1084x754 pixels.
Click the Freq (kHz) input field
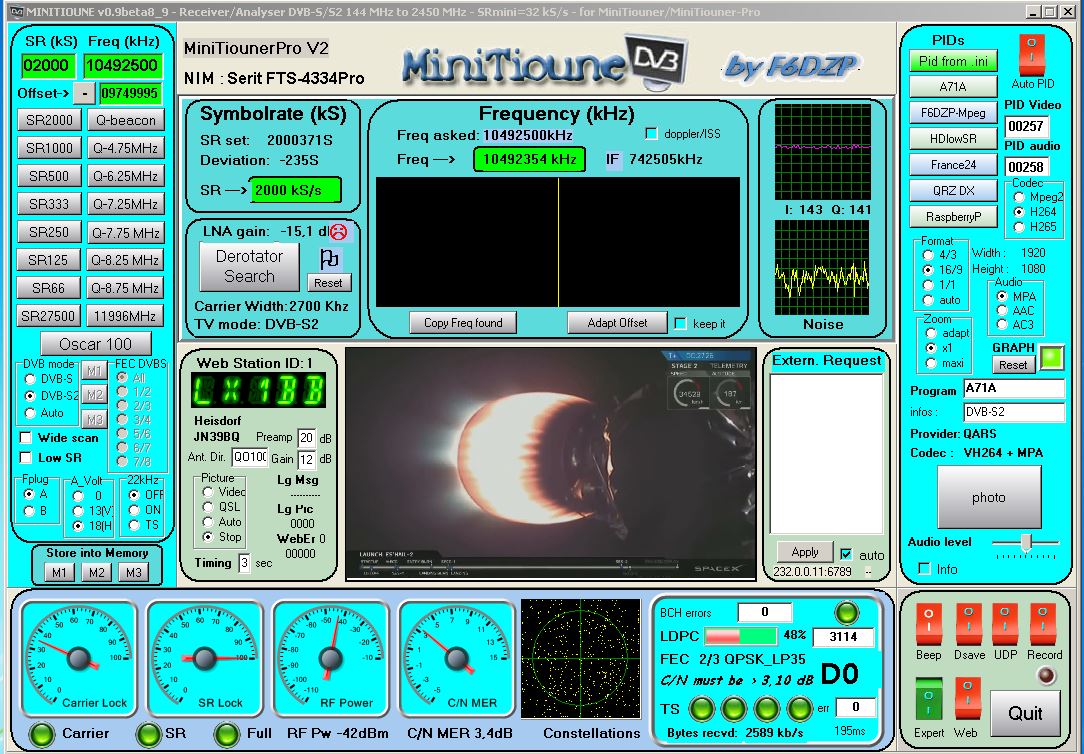click(123, 66)
